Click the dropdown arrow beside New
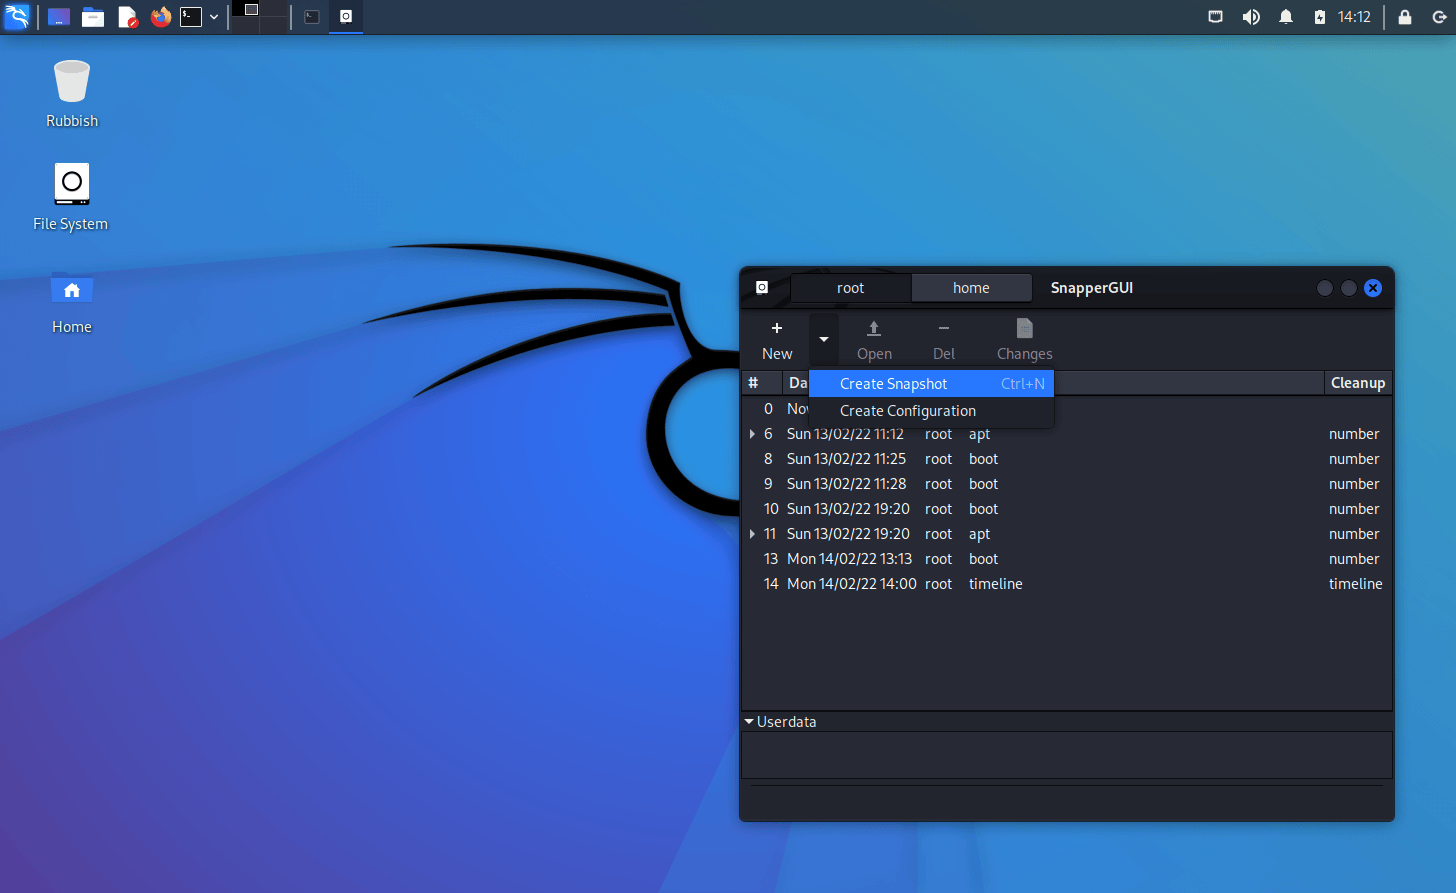Screen dimensions: 1456x893 point(824,340)
